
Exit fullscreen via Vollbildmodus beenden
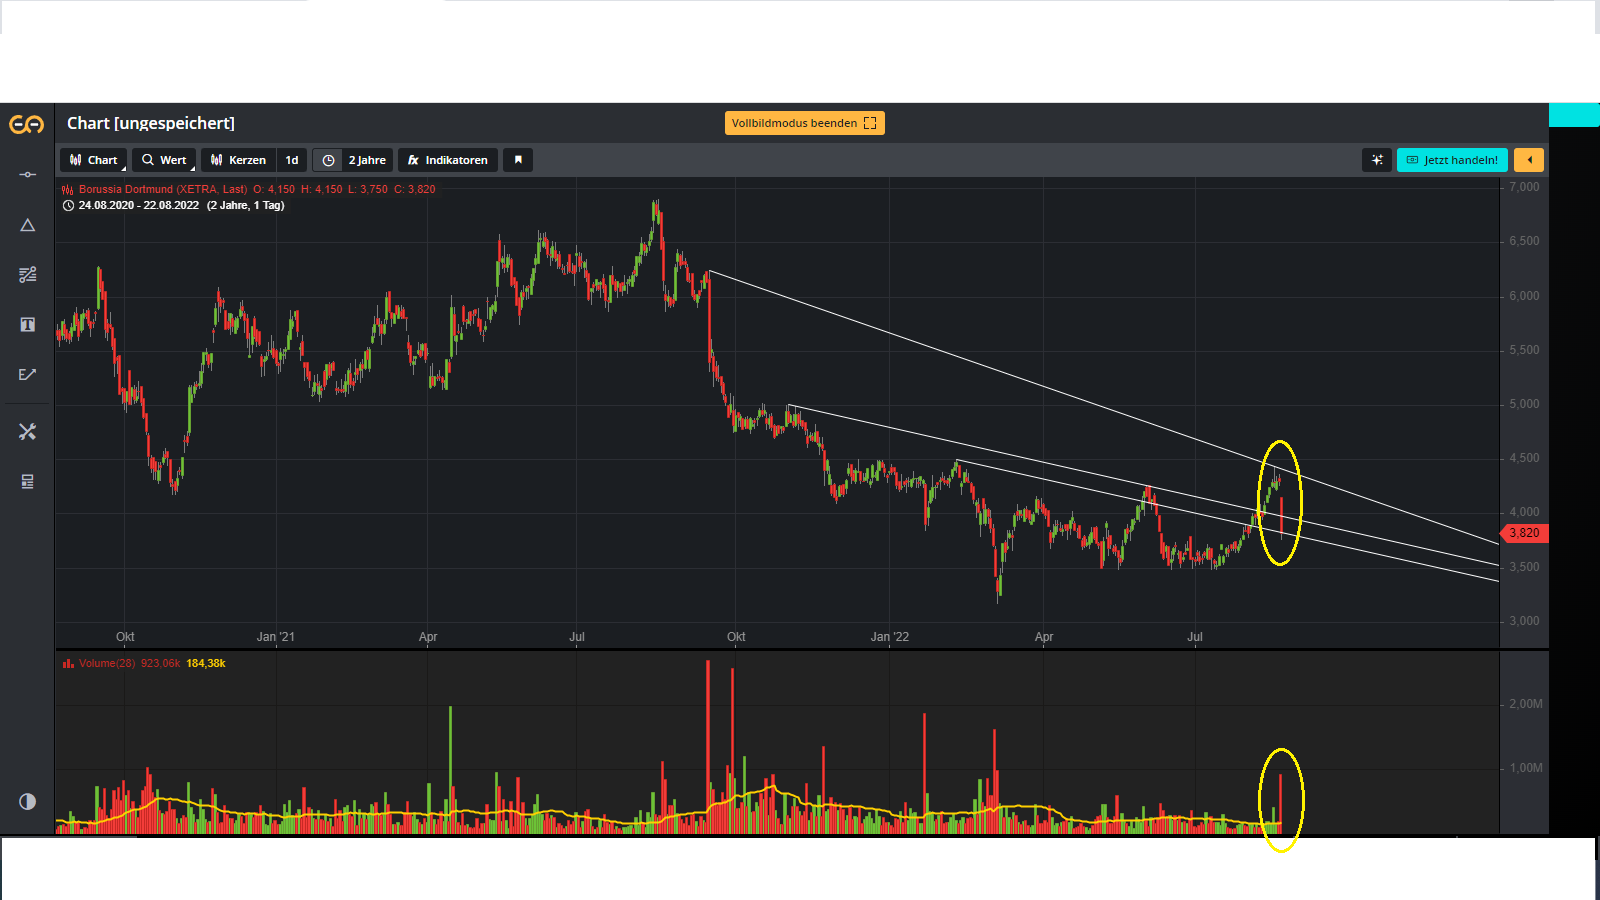(x=804, y=123)
